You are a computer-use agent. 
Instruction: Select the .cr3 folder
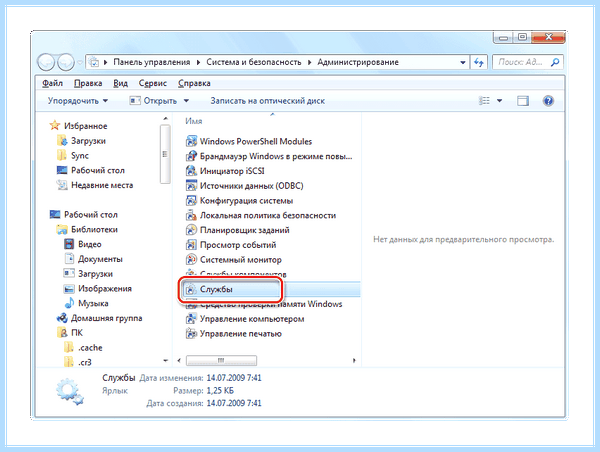point(78,362)
